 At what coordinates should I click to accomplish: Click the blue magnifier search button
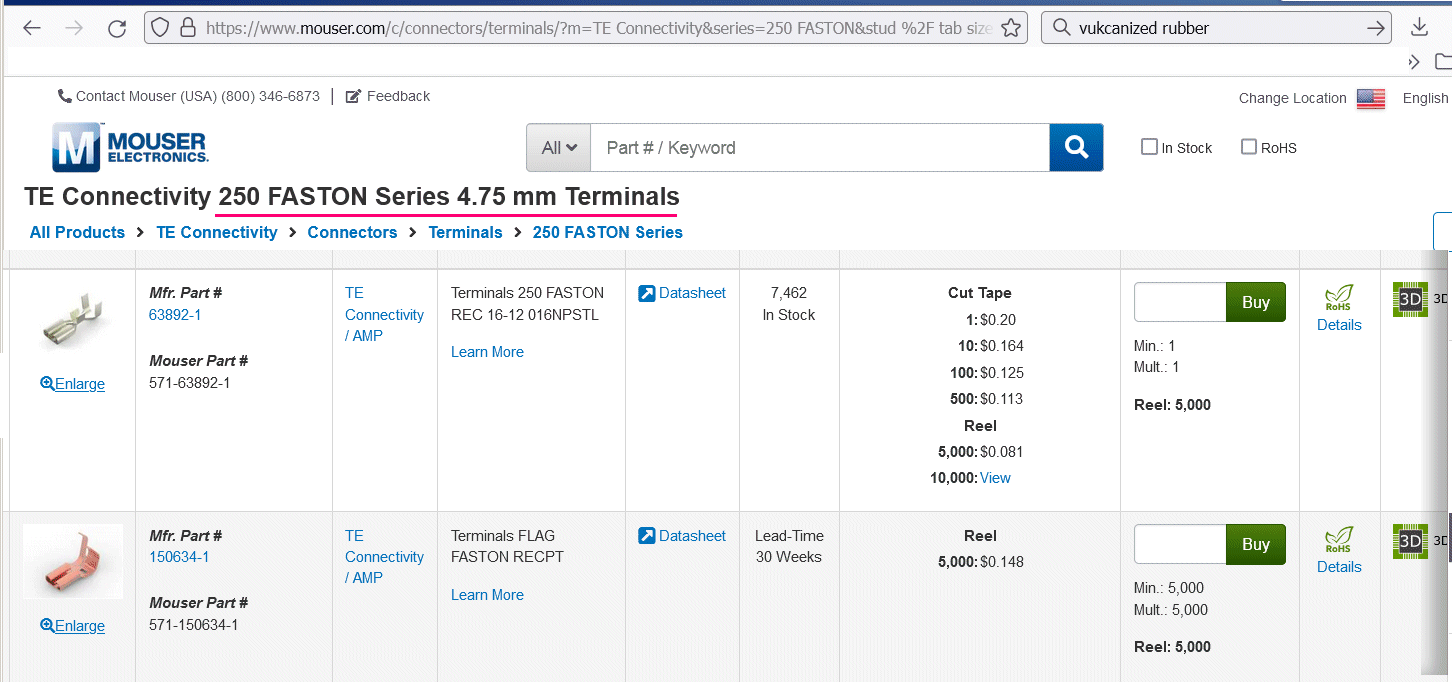pyautogui.click(x=1076, y=148)
